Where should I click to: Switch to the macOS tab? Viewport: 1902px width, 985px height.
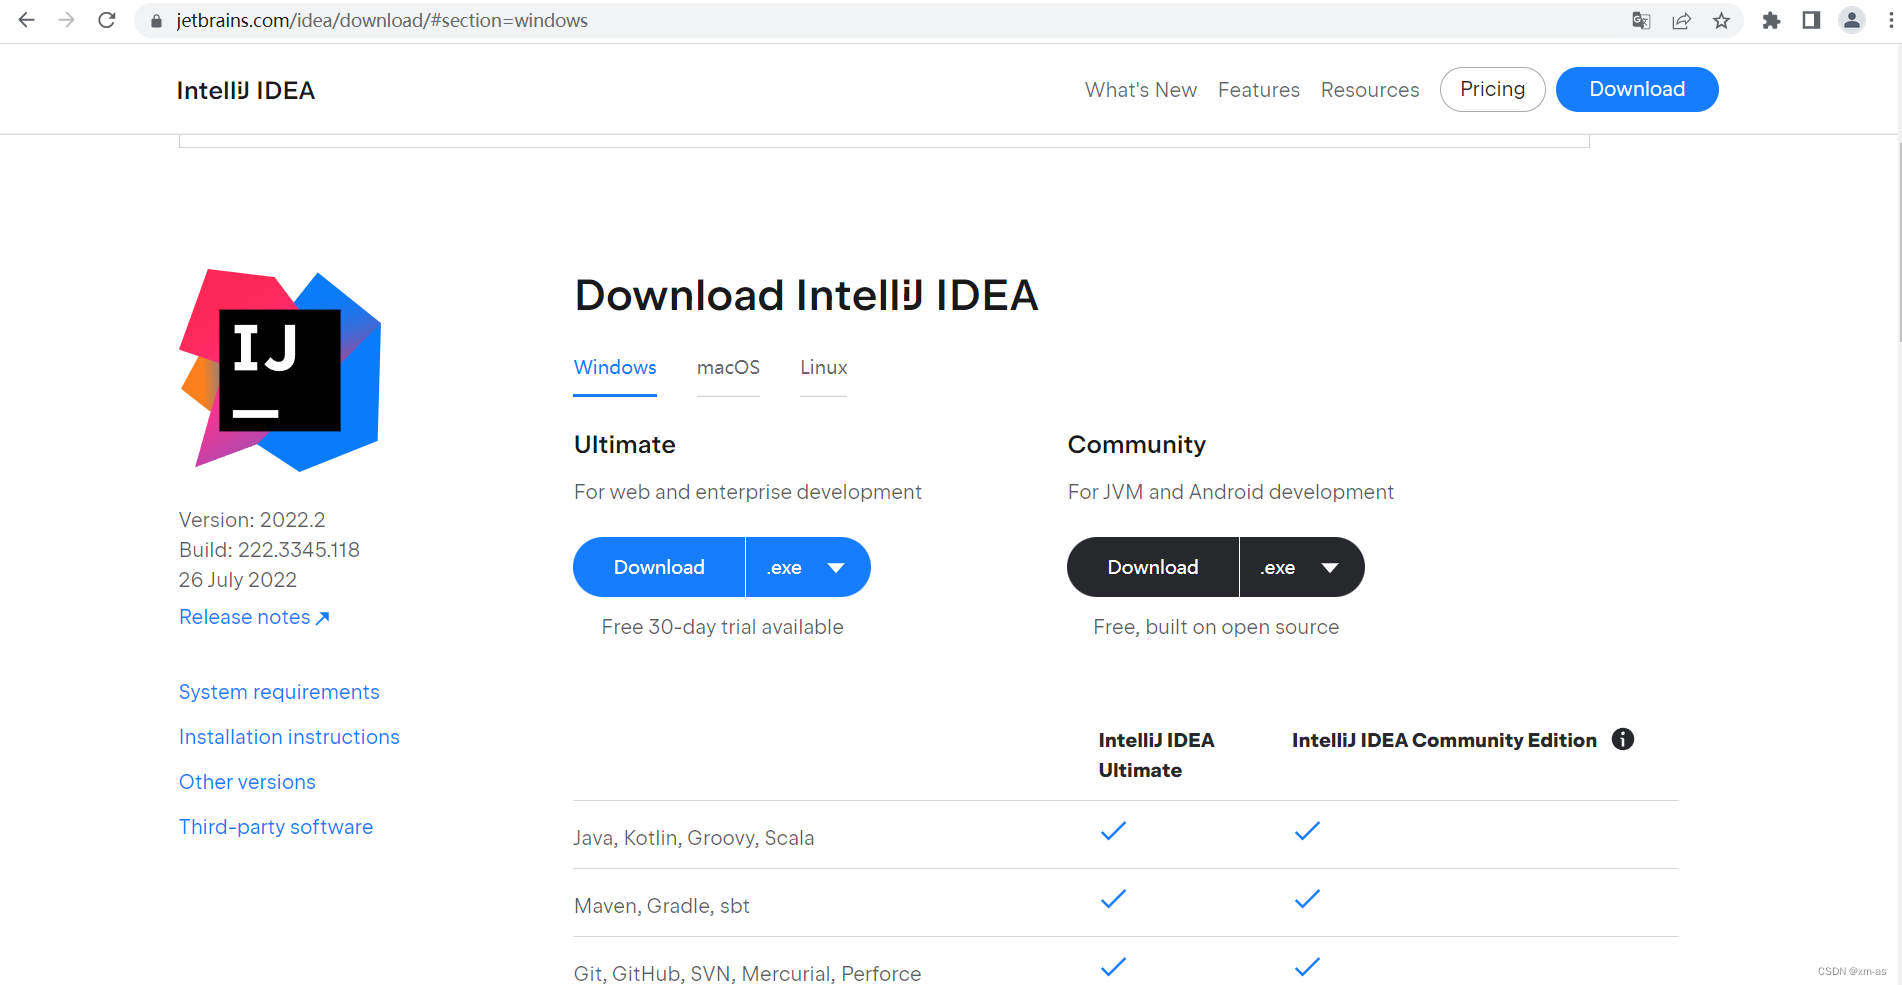click(x=728, y=368)
